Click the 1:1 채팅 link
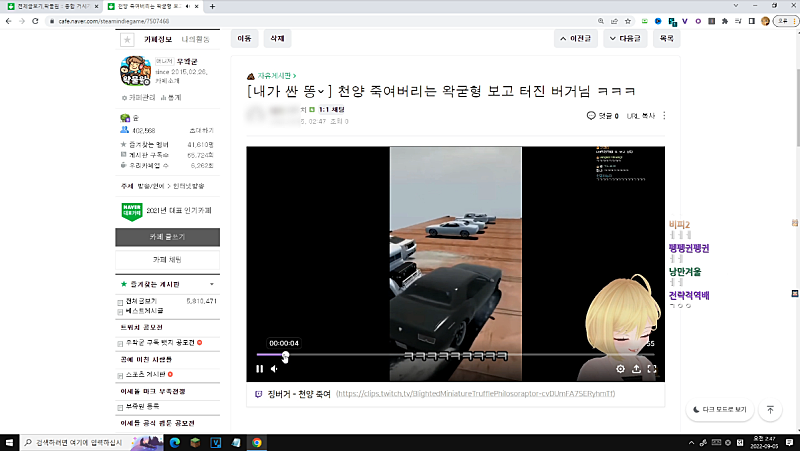Image resolution: width=800 pixels, height=451 pixels. pyautogui.click(x=332, y=109)
